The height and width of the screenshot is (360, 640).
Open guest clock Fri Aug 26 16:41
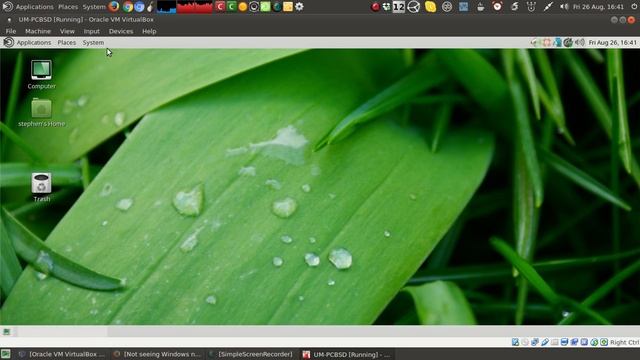[x=612, y=42]
